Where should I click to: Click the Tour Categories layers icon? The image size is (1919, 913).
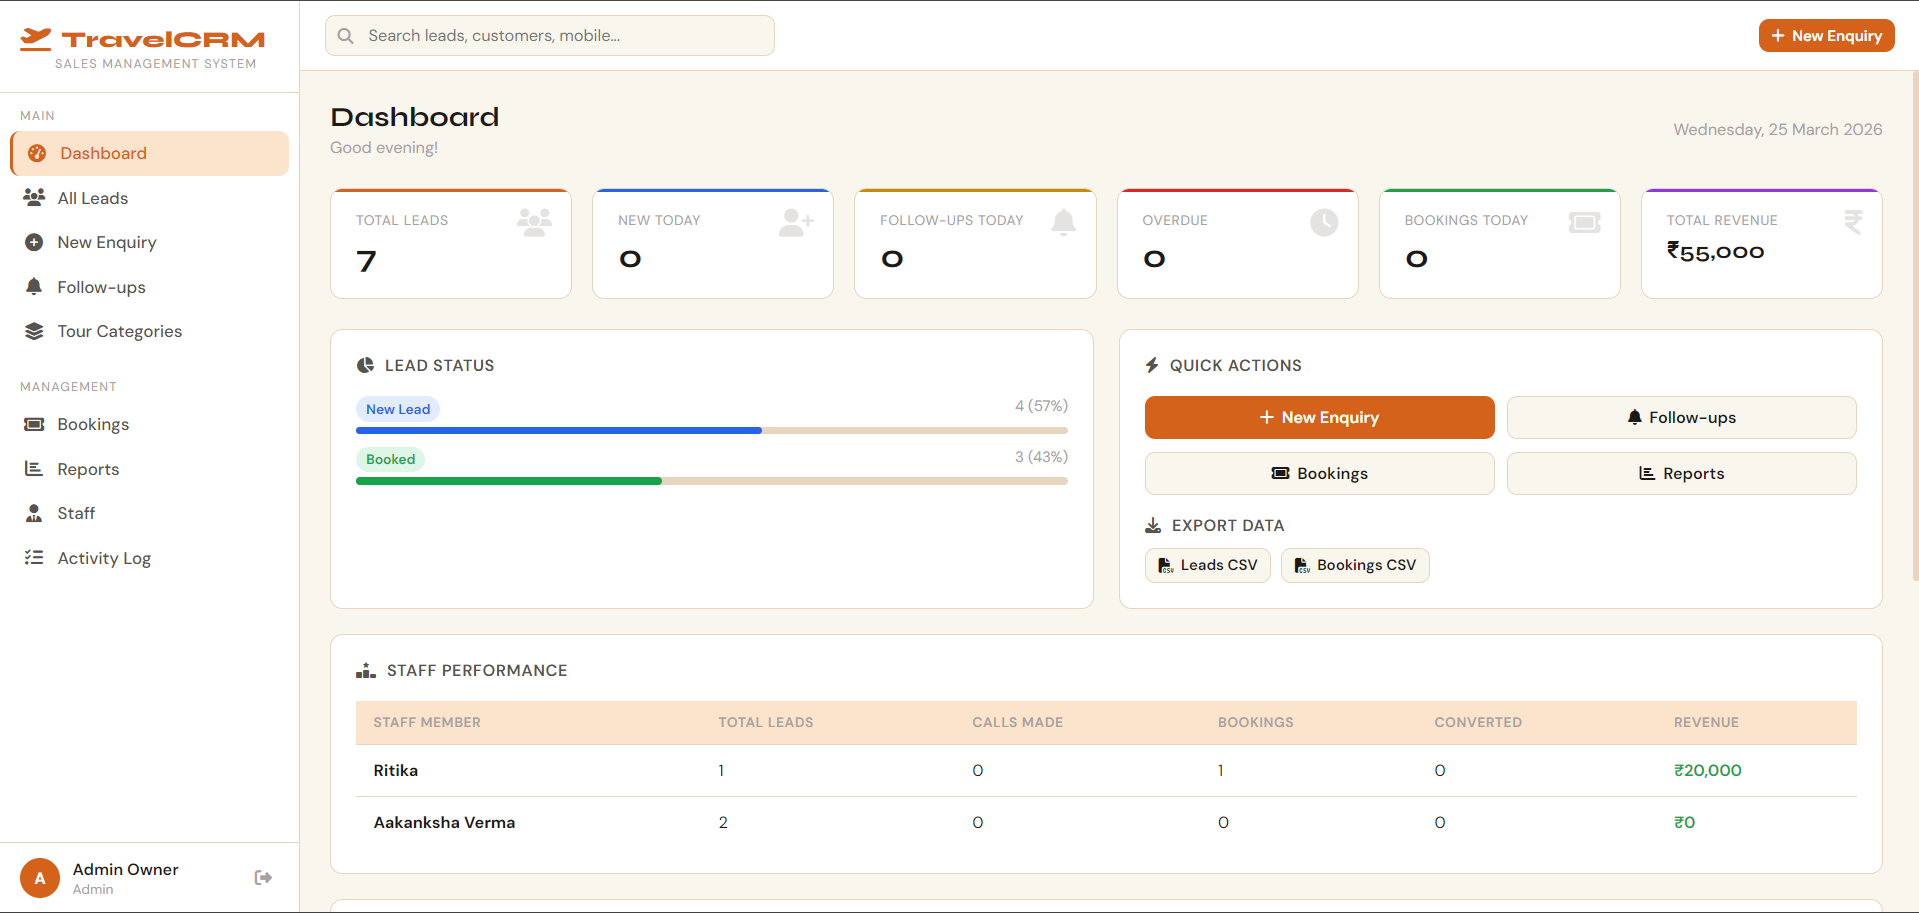(34, 331)
